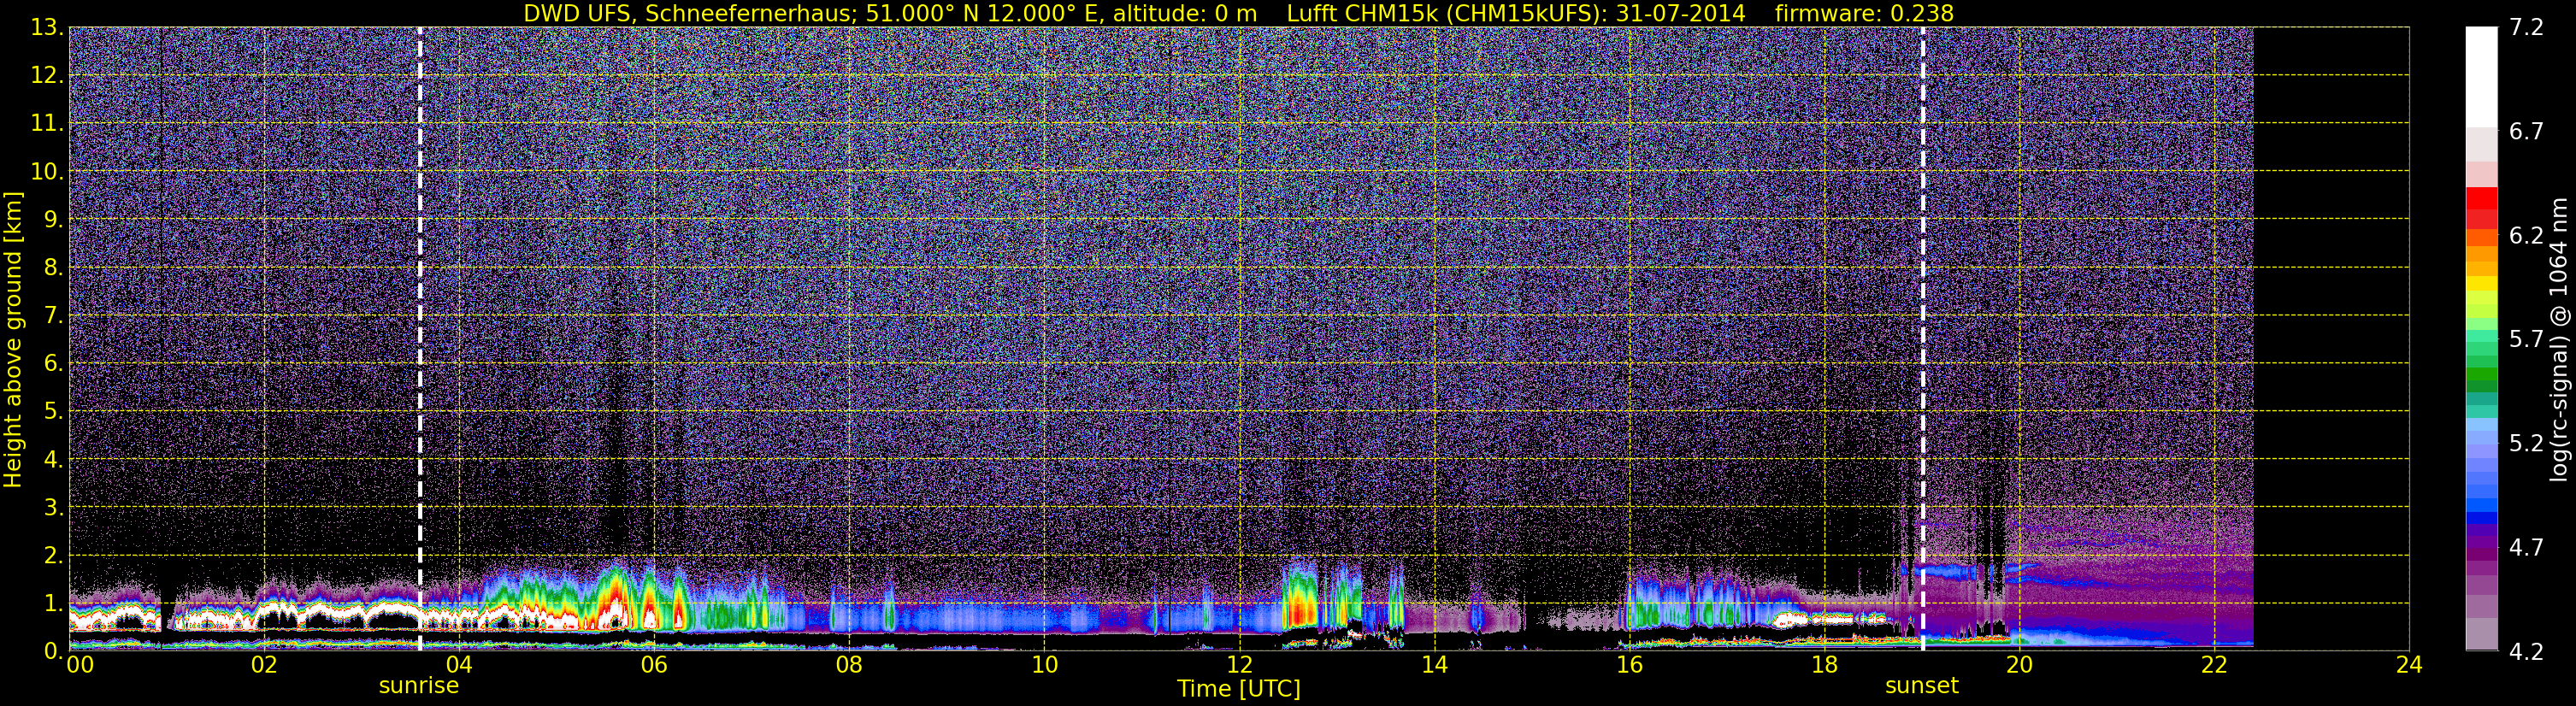This screenshot has width=2576, height=706.
Task: Click the chart title with station info
Action: [x=1238, y=13]
